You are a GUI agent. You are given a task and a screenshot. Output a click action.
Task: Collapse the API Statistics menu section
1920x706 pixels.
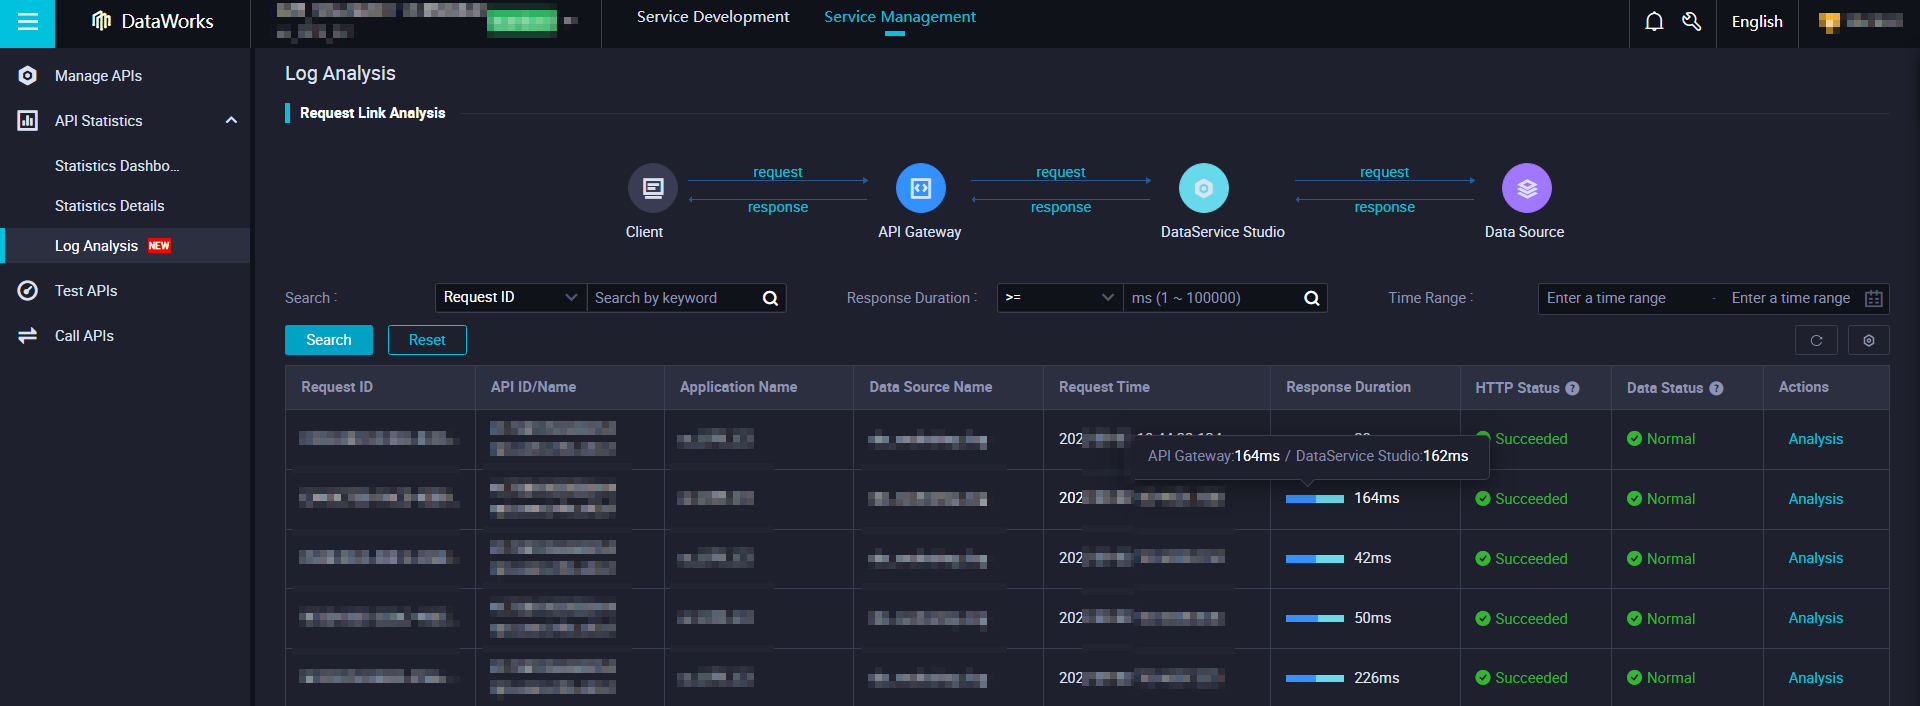pyautogui.click(x=231, y=121)
